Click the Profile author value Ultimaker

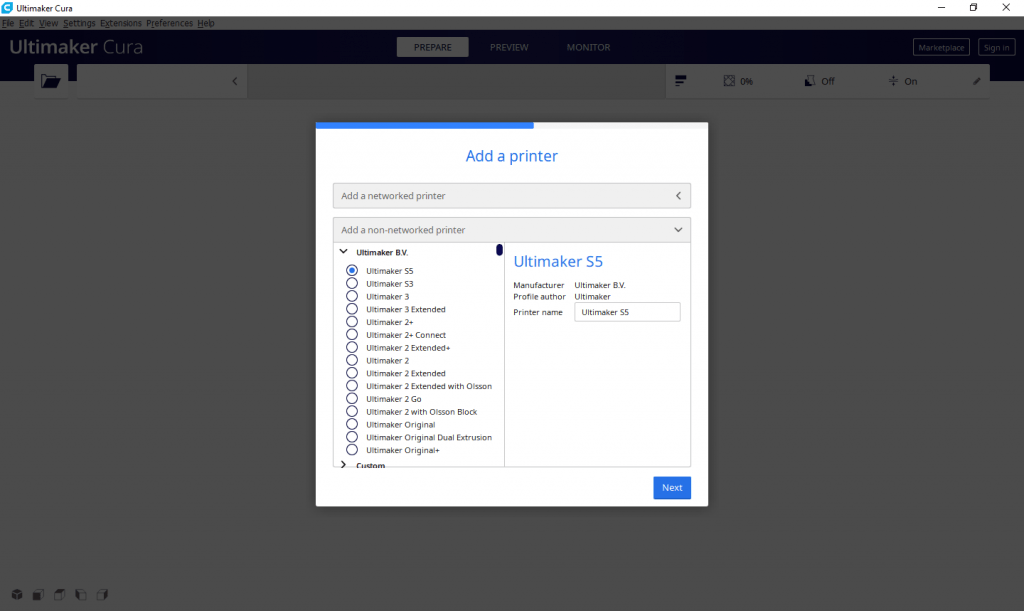[x=592, y=296]
